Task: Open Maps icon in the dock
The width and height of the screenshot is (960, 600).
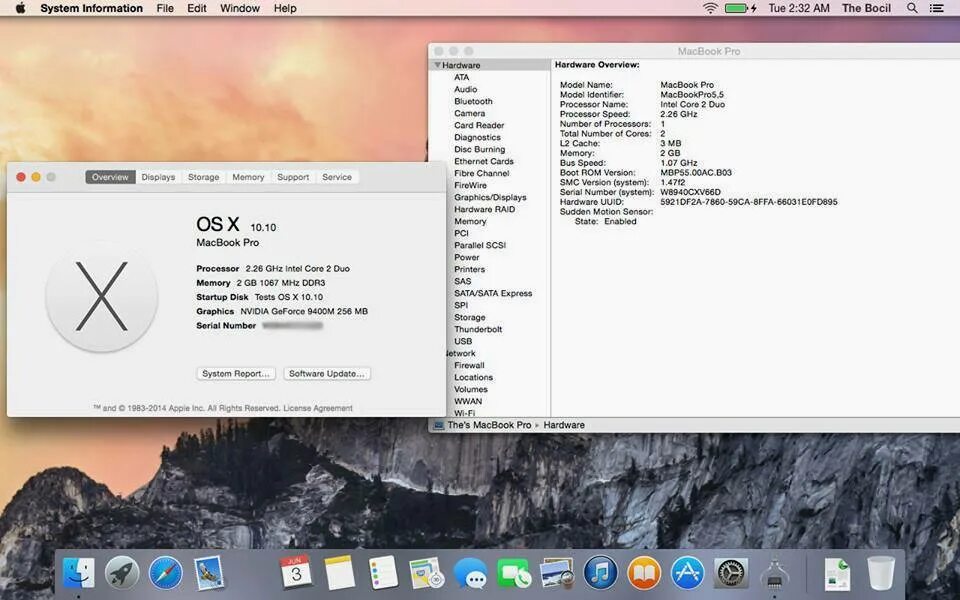Action: (x=427, y=573)
